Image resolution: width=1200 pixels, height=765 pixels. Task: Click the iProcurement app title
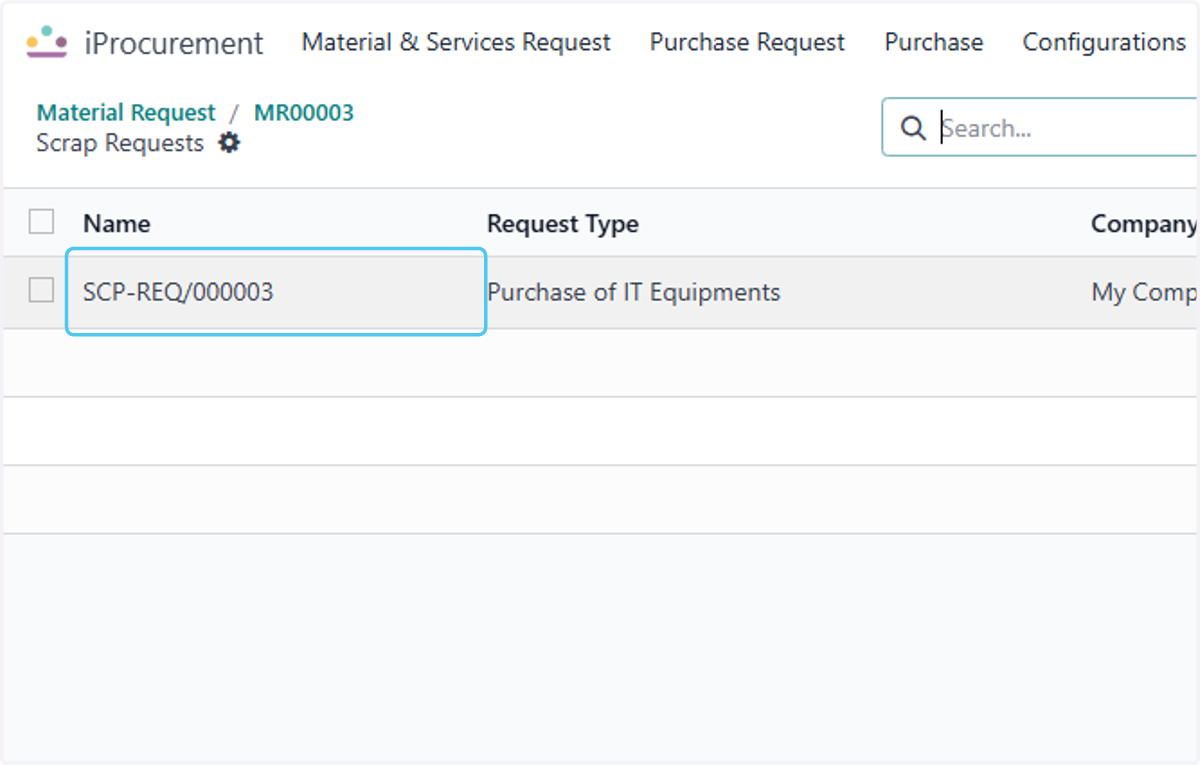click(174, 43)
